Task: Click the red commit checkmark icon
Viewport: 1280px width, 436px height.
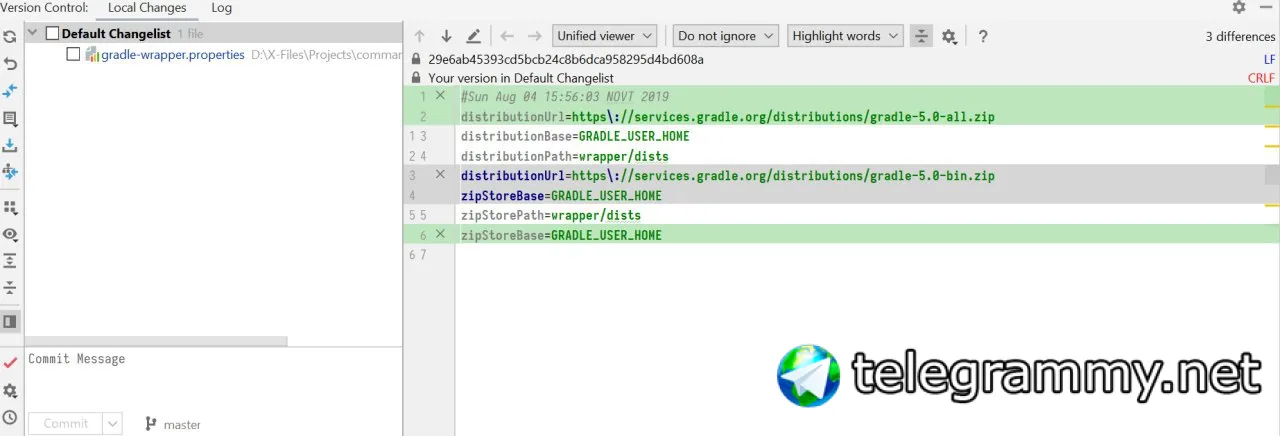Action: (x=10, y=362)
